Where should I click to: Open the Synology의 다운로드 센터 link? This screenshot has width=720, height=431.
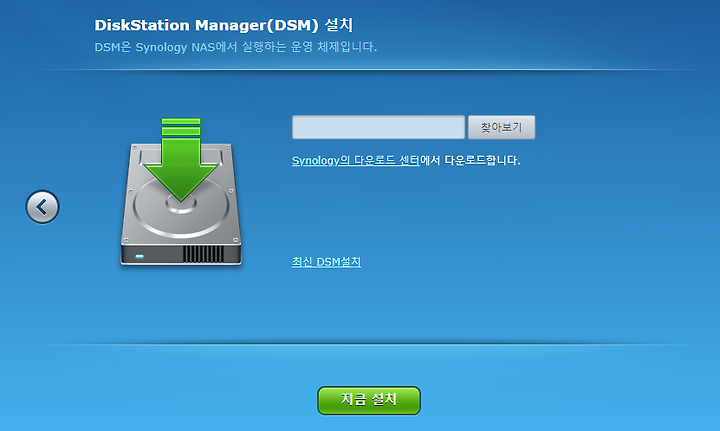[356, 160]
